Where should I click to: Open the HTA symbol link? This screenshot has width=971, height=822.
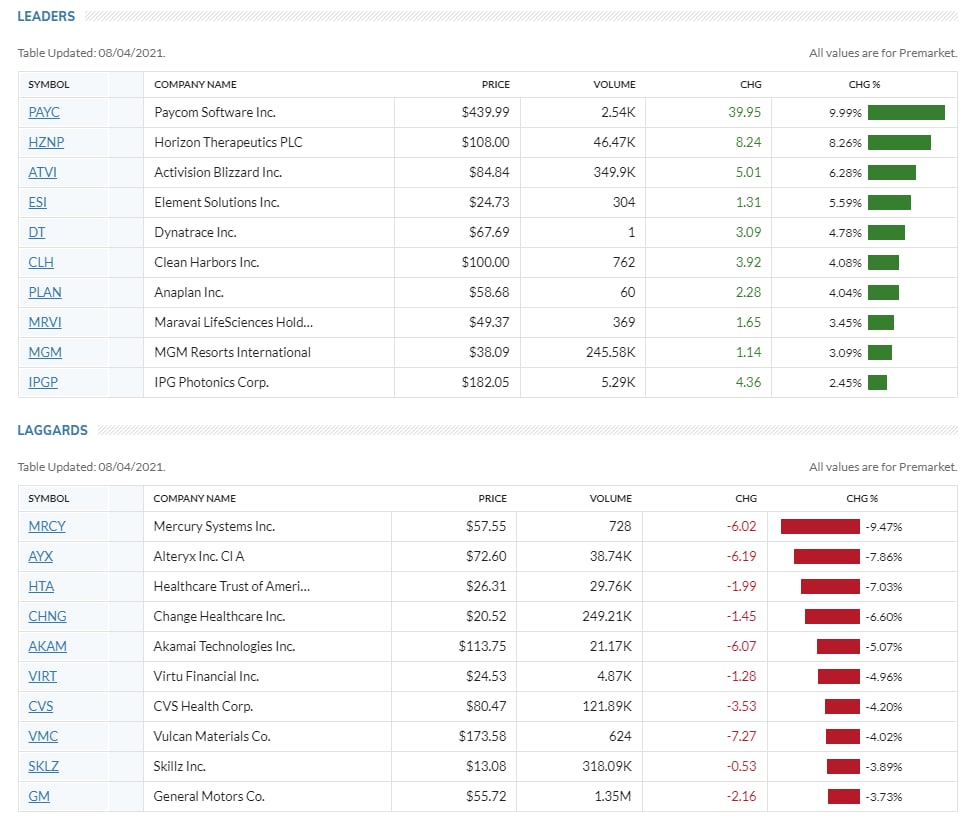[41, 587]
